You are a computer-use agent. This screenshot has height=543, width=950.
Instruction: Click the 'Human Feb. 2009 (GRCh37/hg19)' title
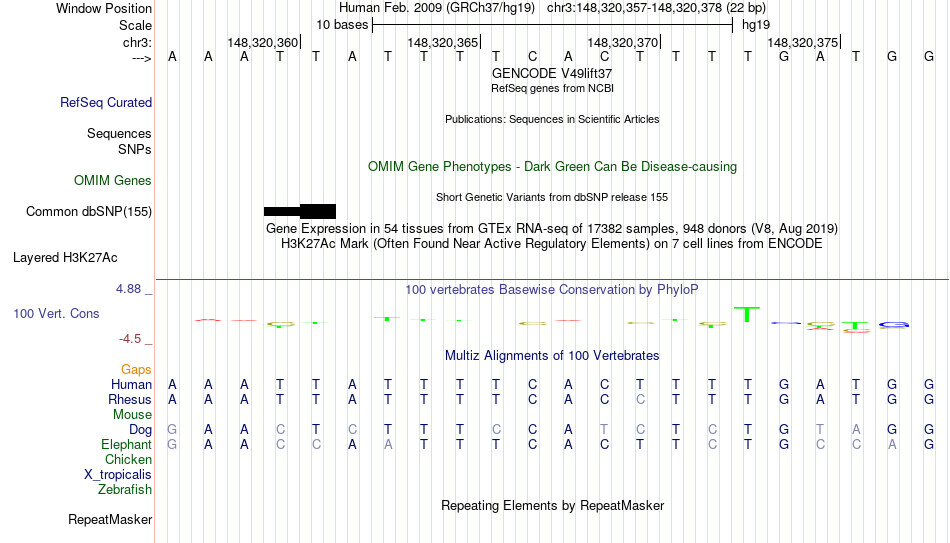tap(437, 8)
